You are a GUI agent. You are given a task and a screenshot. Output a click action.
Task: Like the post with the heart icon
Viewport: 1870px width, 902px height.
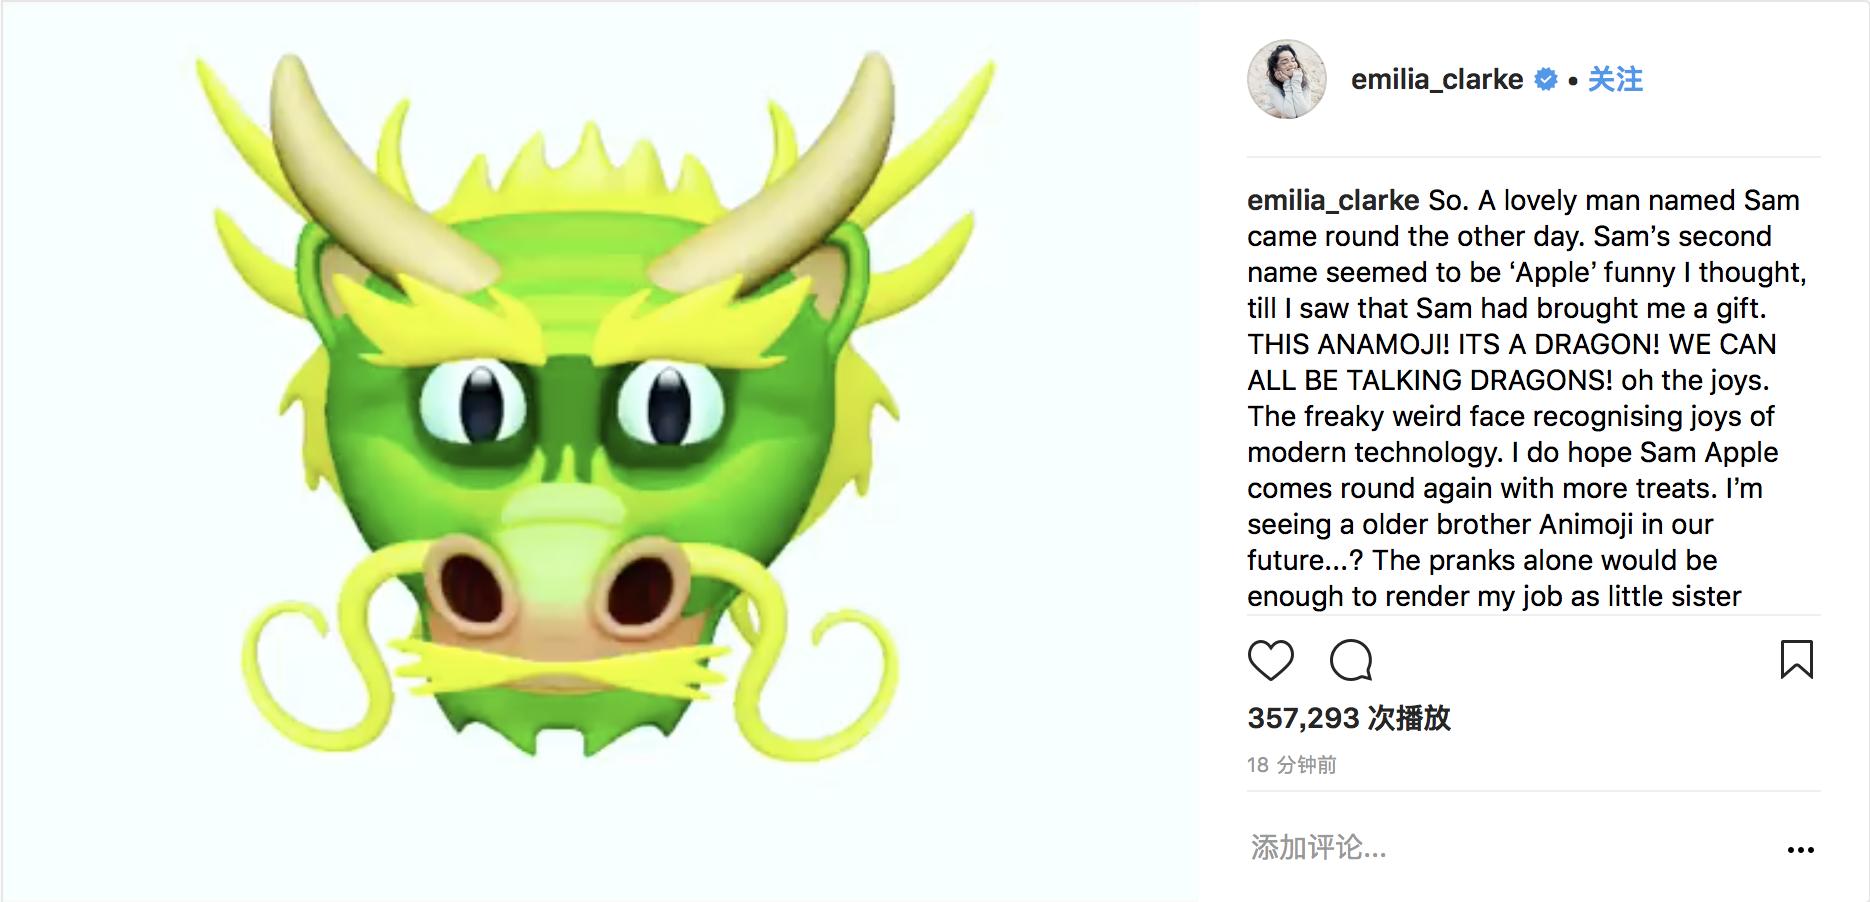[1271, 661]
